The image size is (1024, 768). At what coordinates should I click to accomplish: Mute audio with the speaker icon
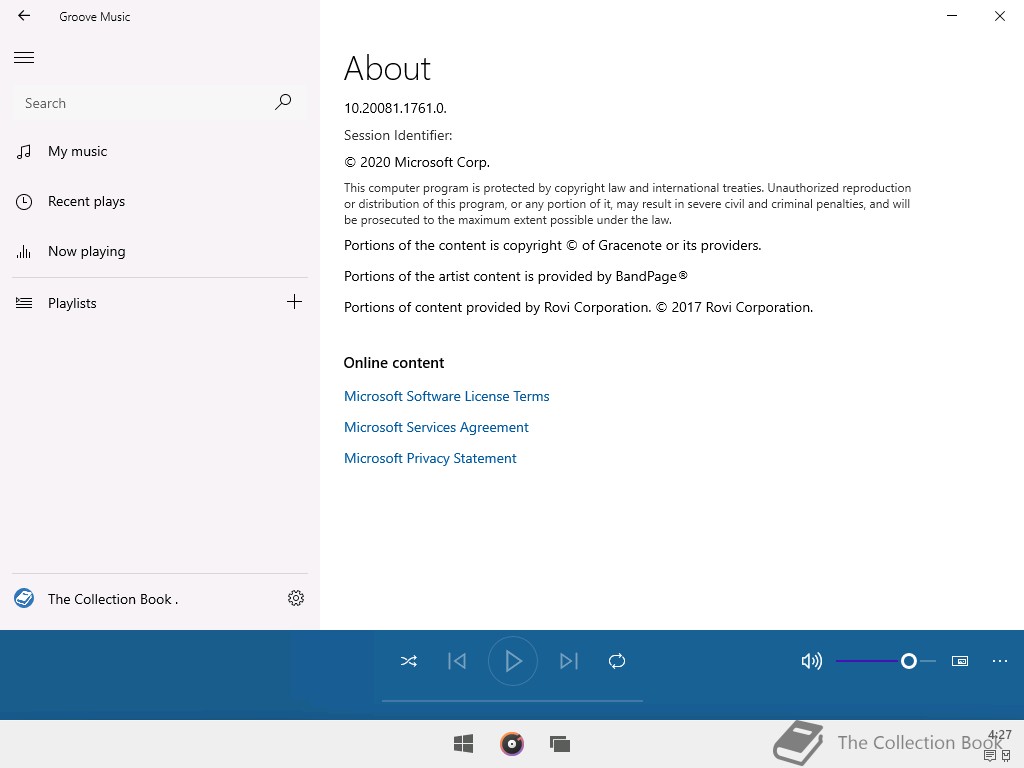click(x=812, y=662)
